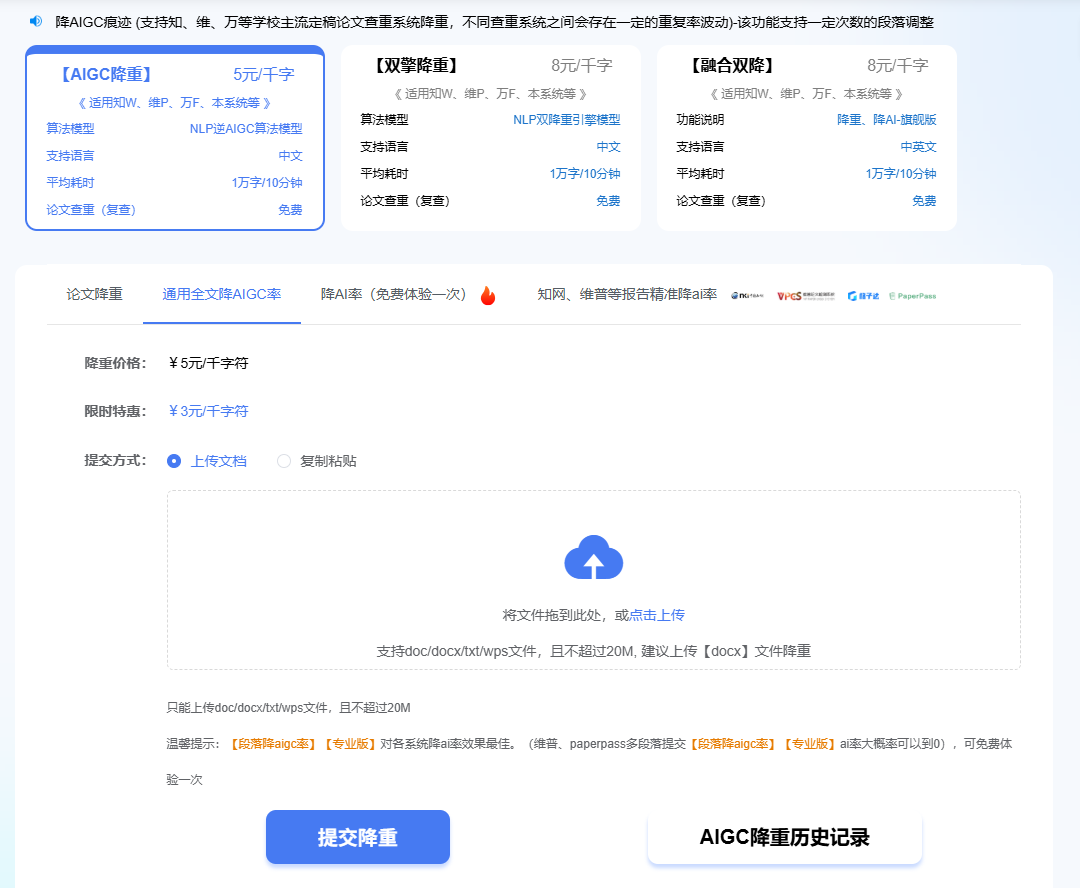Open the 降AI率(免费体验一次) tab
Image resolution: width=1080 pixels, height=888 pixels.
coord(393,294)
